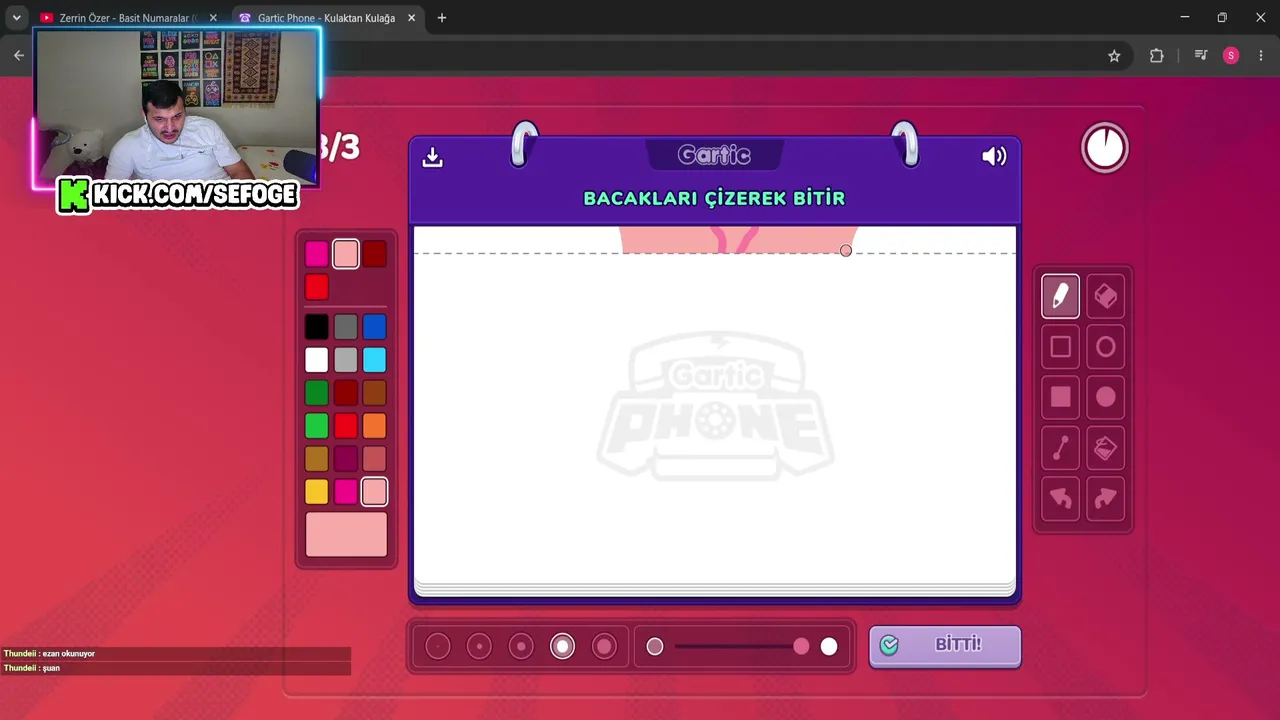The image size is (1280, 720).
Task: Close the Zerrin Özer tab
Action: click(x=213, y=18)
